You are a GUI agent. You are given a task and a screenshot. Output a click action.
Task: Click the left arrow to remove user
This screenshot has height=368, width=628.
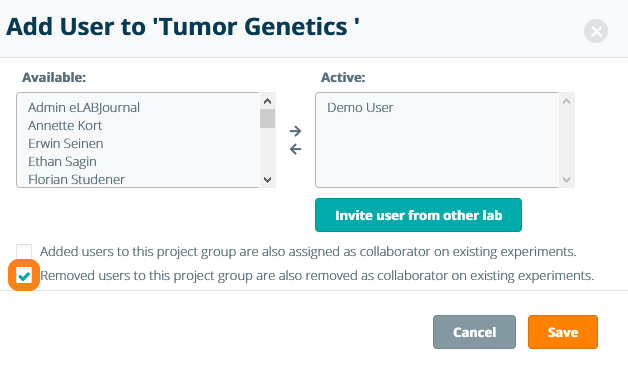tap(296, 149)
